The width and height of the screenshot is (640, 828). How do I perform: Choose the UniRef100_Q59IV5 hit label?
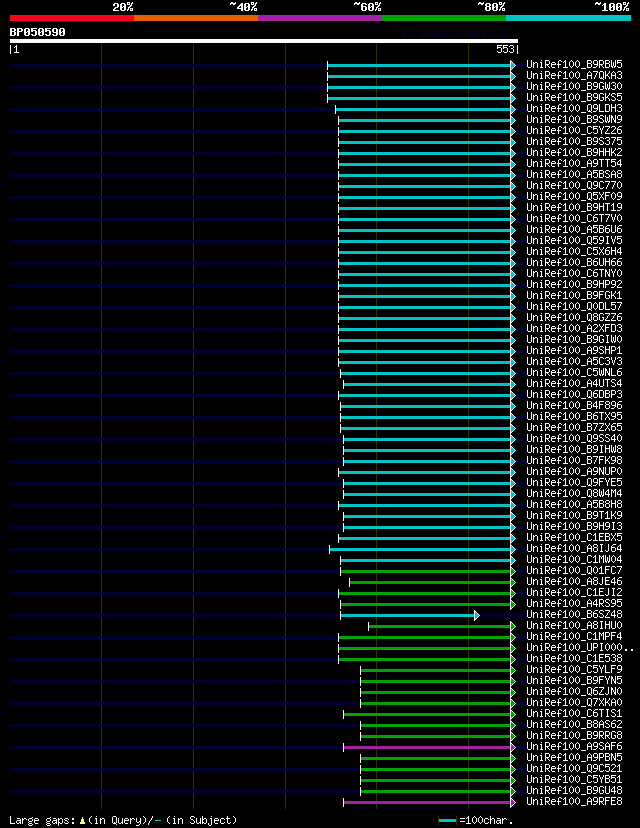[574, 240]
